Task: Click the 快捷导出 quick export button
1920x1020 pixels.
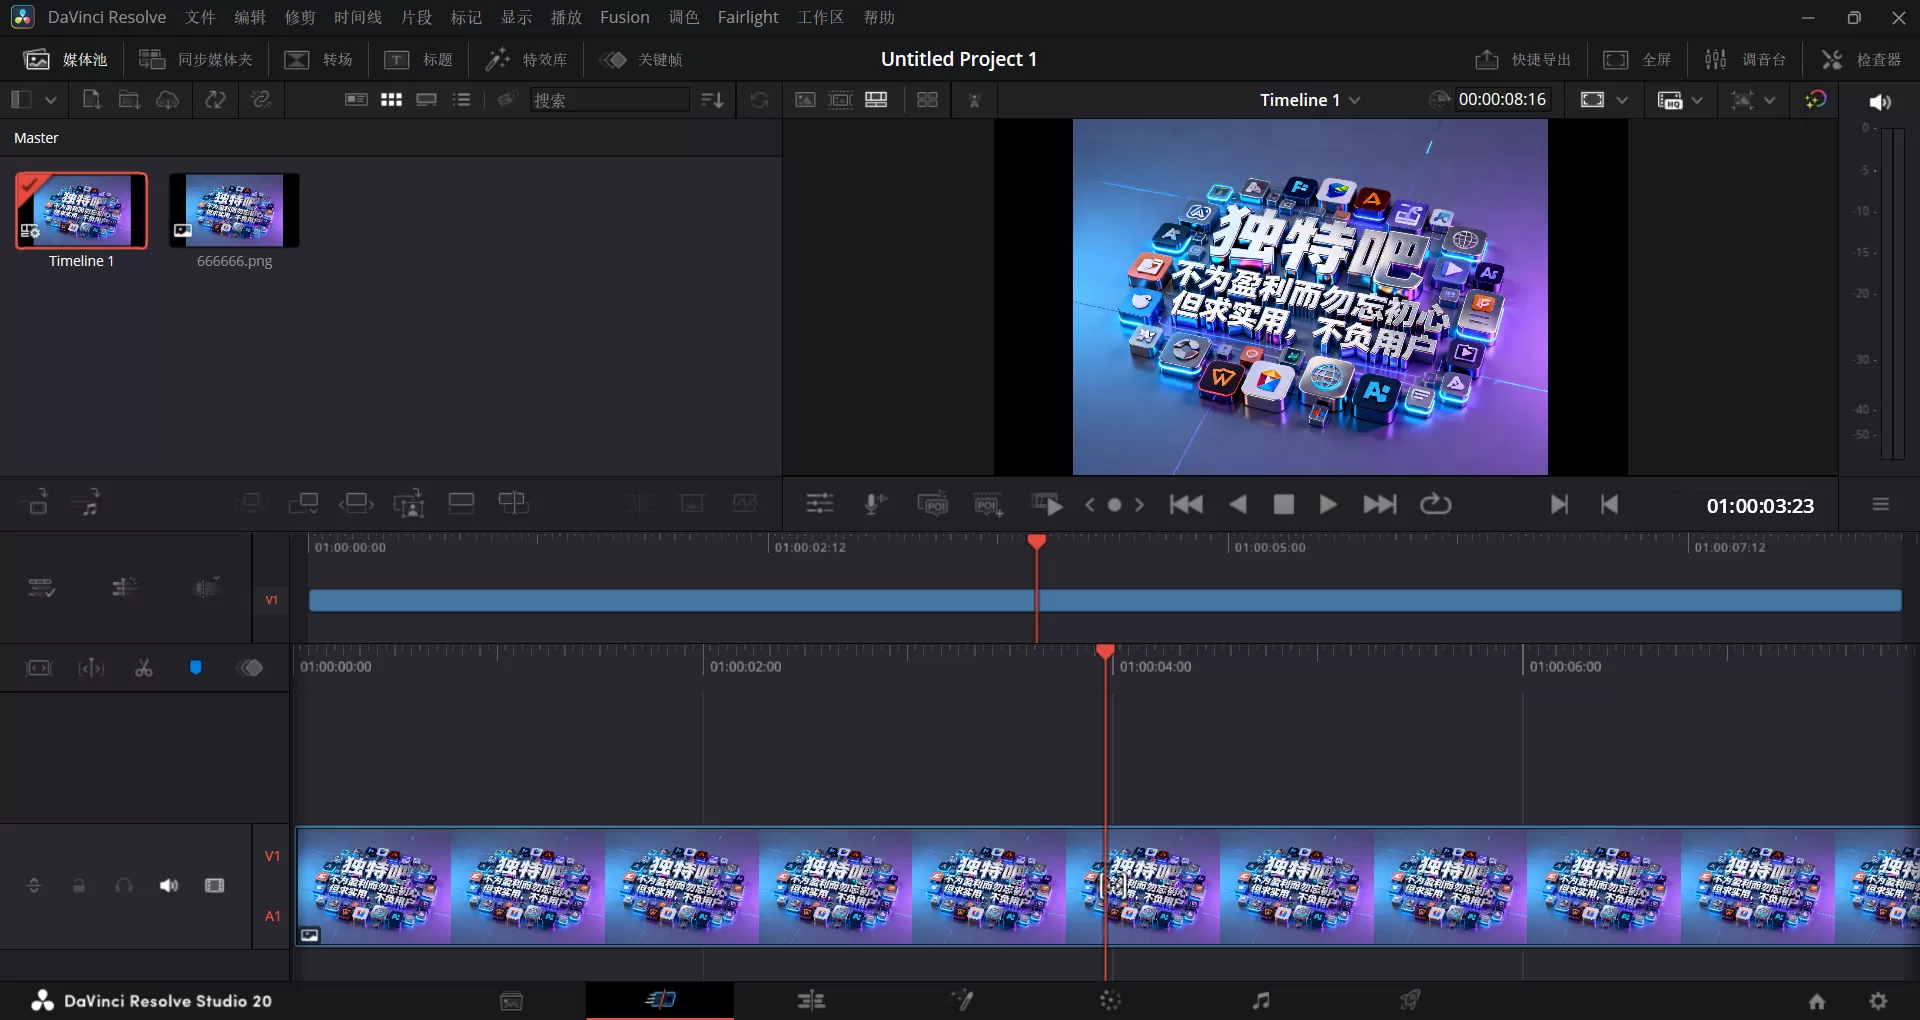Action: (1522, 59)
